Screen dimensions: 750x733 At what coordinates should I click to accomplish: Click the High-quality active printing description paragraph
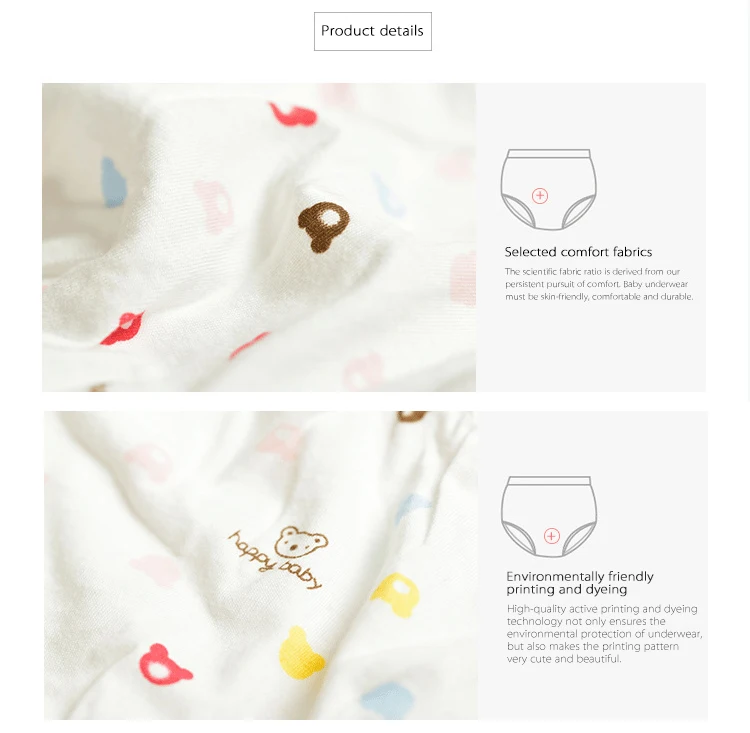(x=605, y=633)
